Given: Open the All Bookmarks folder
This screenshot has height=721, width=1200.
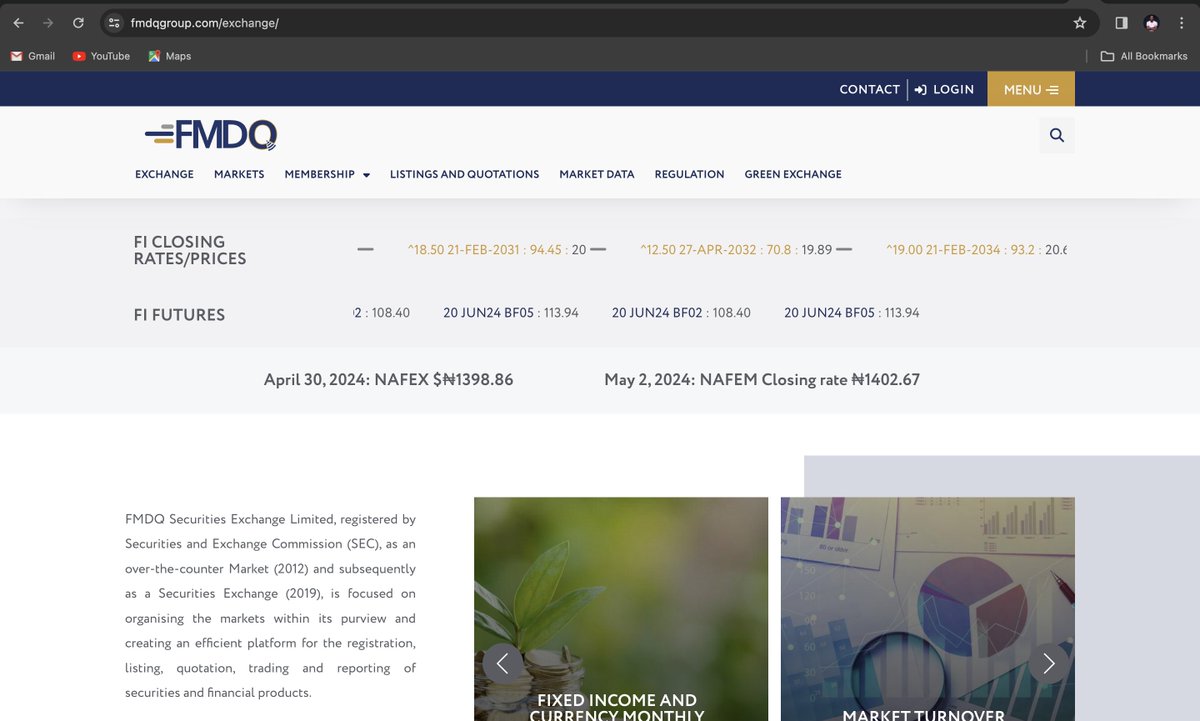Looking at the screenshot, I should tap(1144, 56).
